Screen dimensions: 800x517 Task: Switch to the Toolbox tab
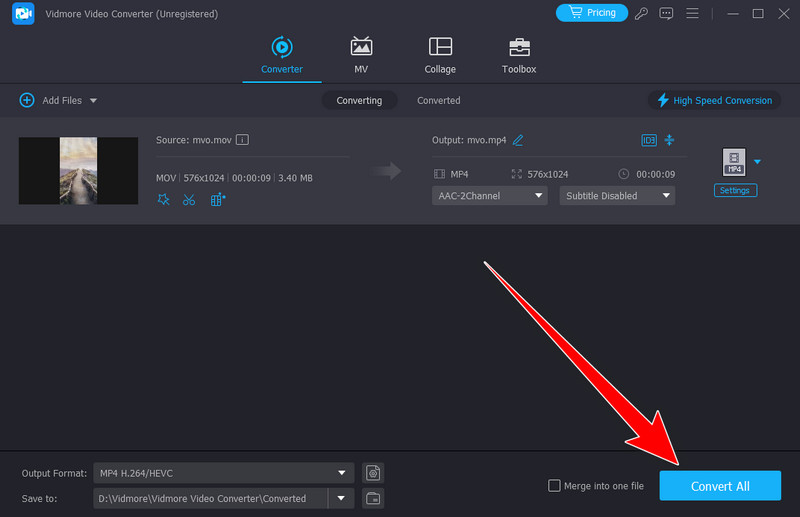tap(519, 56)
